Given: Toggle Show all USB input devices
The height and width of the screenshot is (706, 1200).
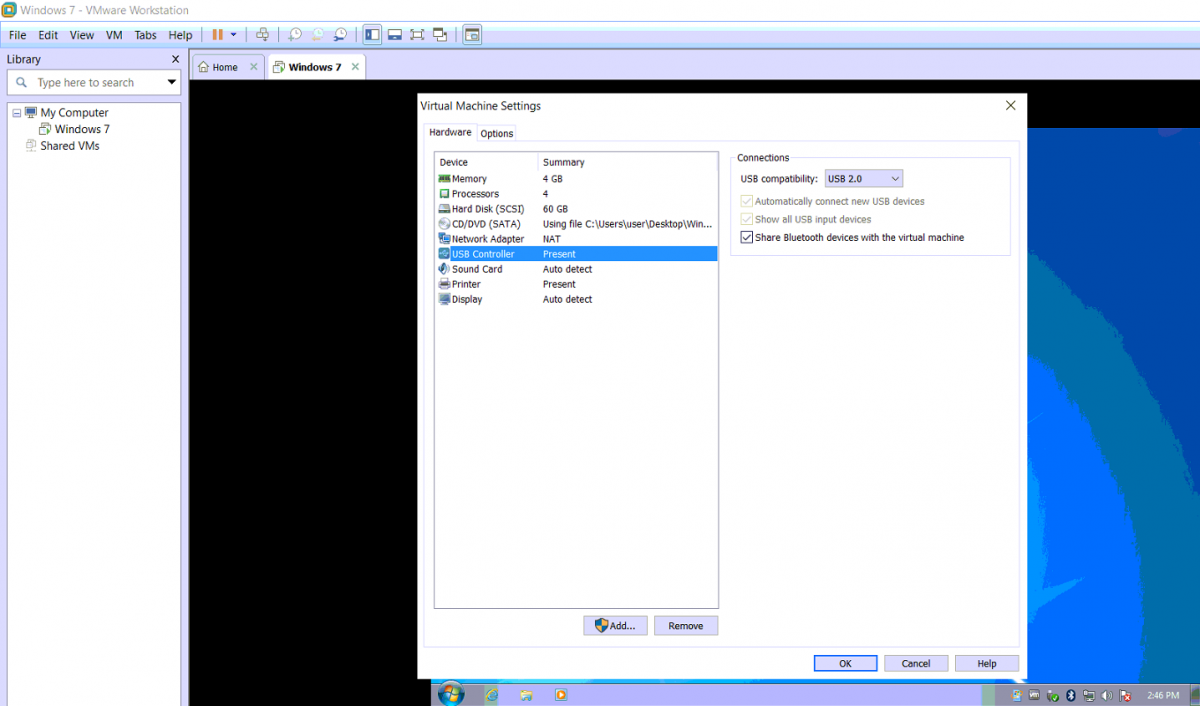Looking at the screenshot, I should click(x=805, y=219).
